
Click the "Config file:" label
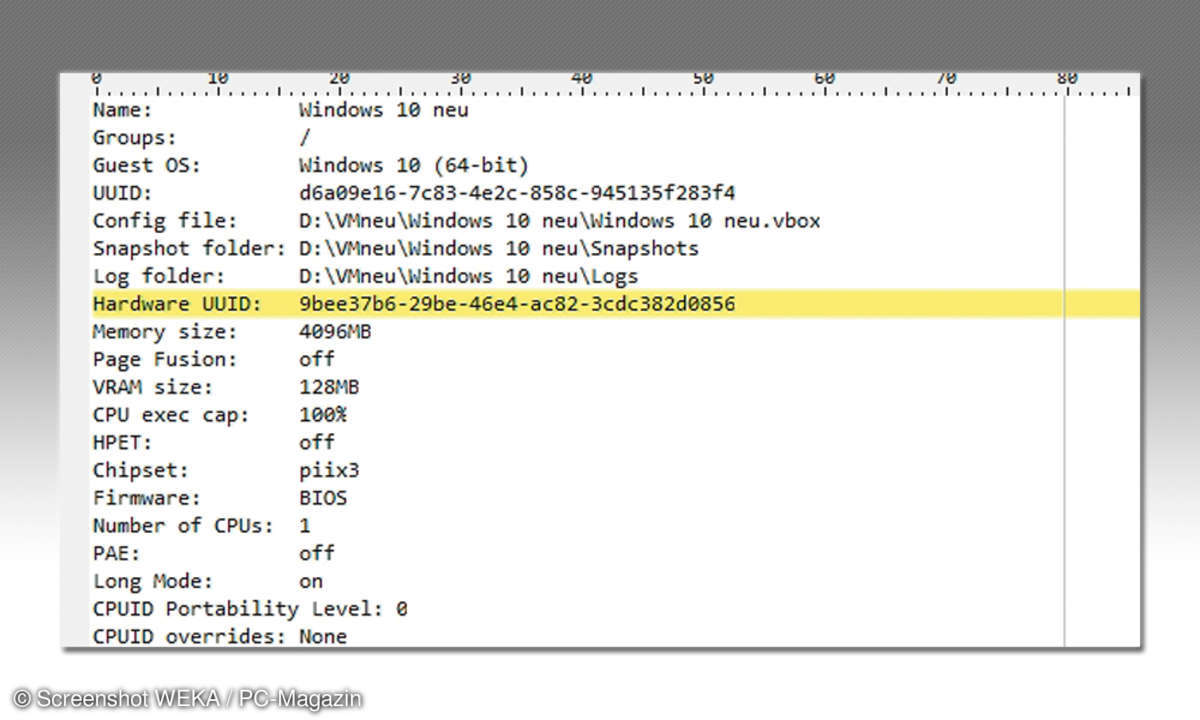(165, 221)
